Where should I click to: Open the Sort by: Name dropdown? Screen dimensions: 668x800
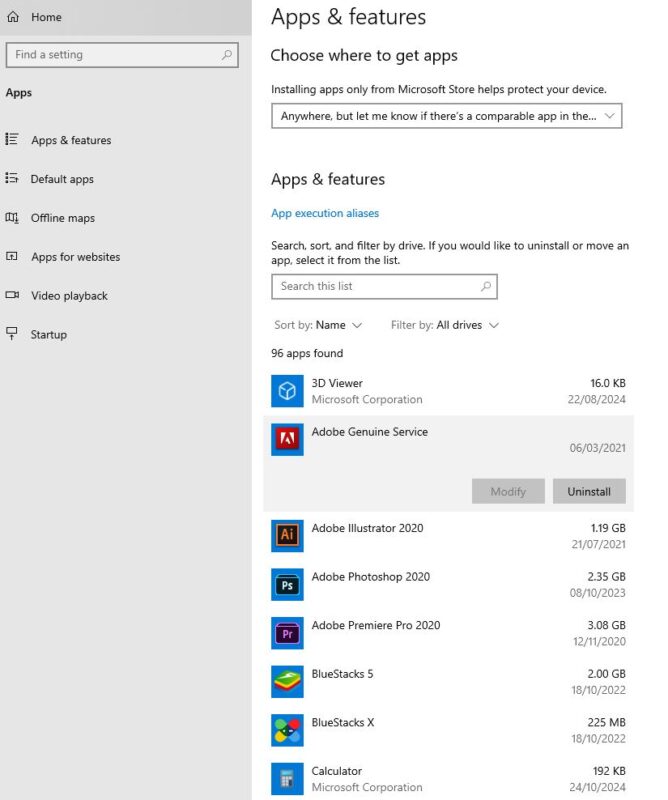point(318,325)
